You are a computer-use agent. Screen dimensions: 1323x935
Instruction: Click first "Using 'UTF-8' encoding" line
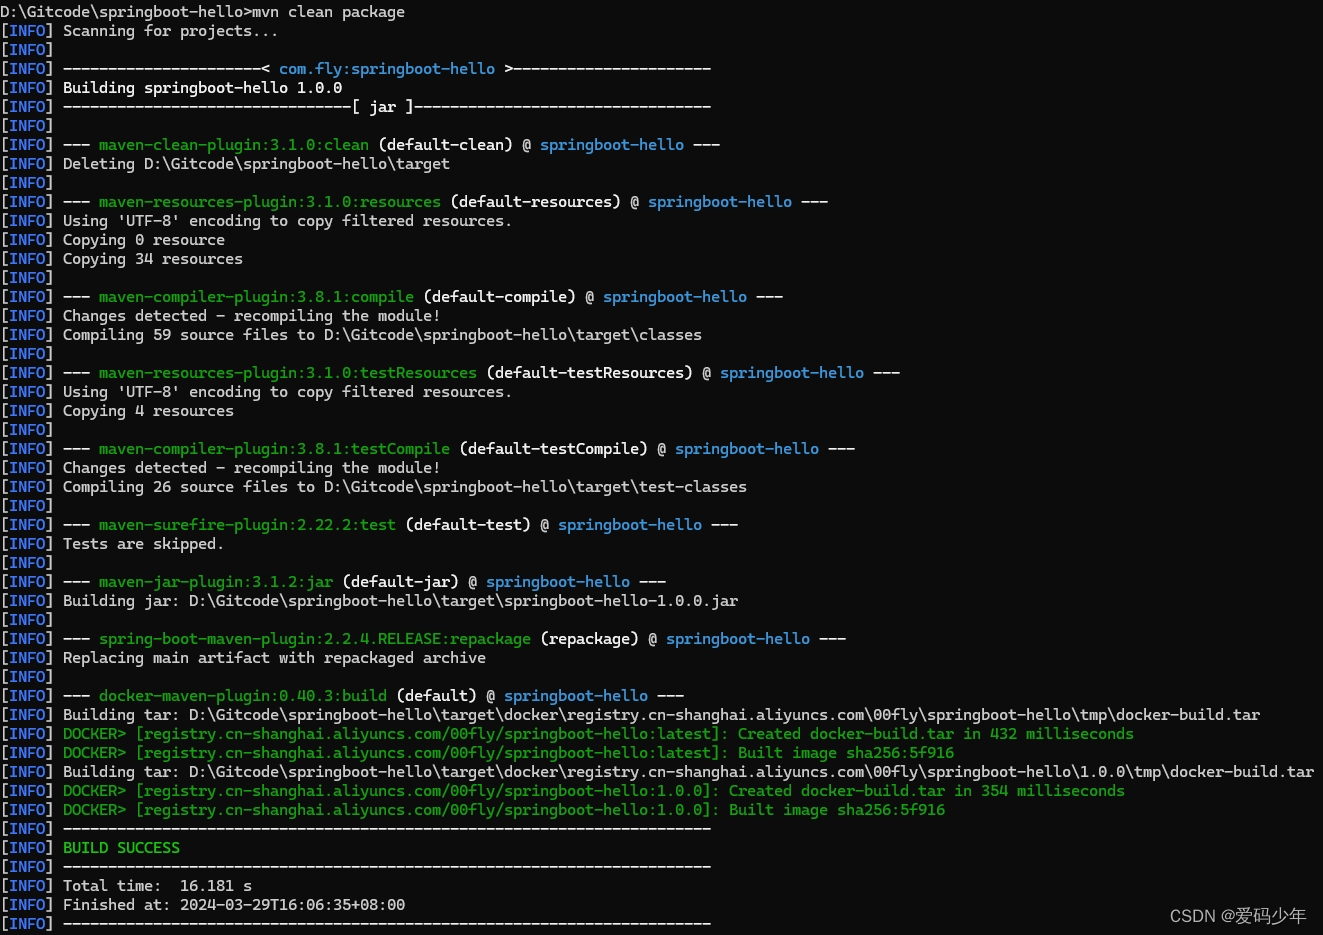pyautogui.click(x=287, y=221)
